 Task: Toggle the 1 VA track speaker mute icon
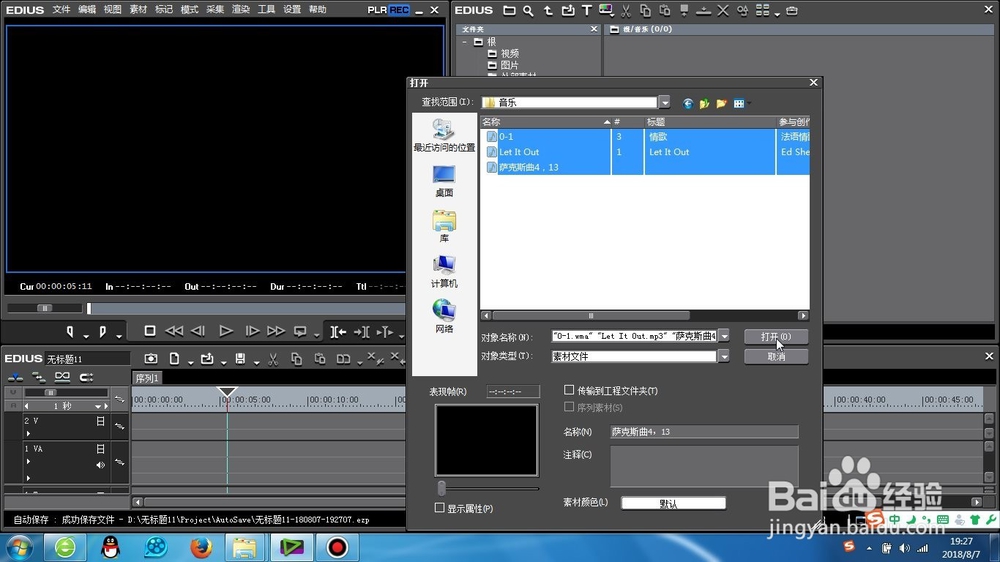coord(100,465)
